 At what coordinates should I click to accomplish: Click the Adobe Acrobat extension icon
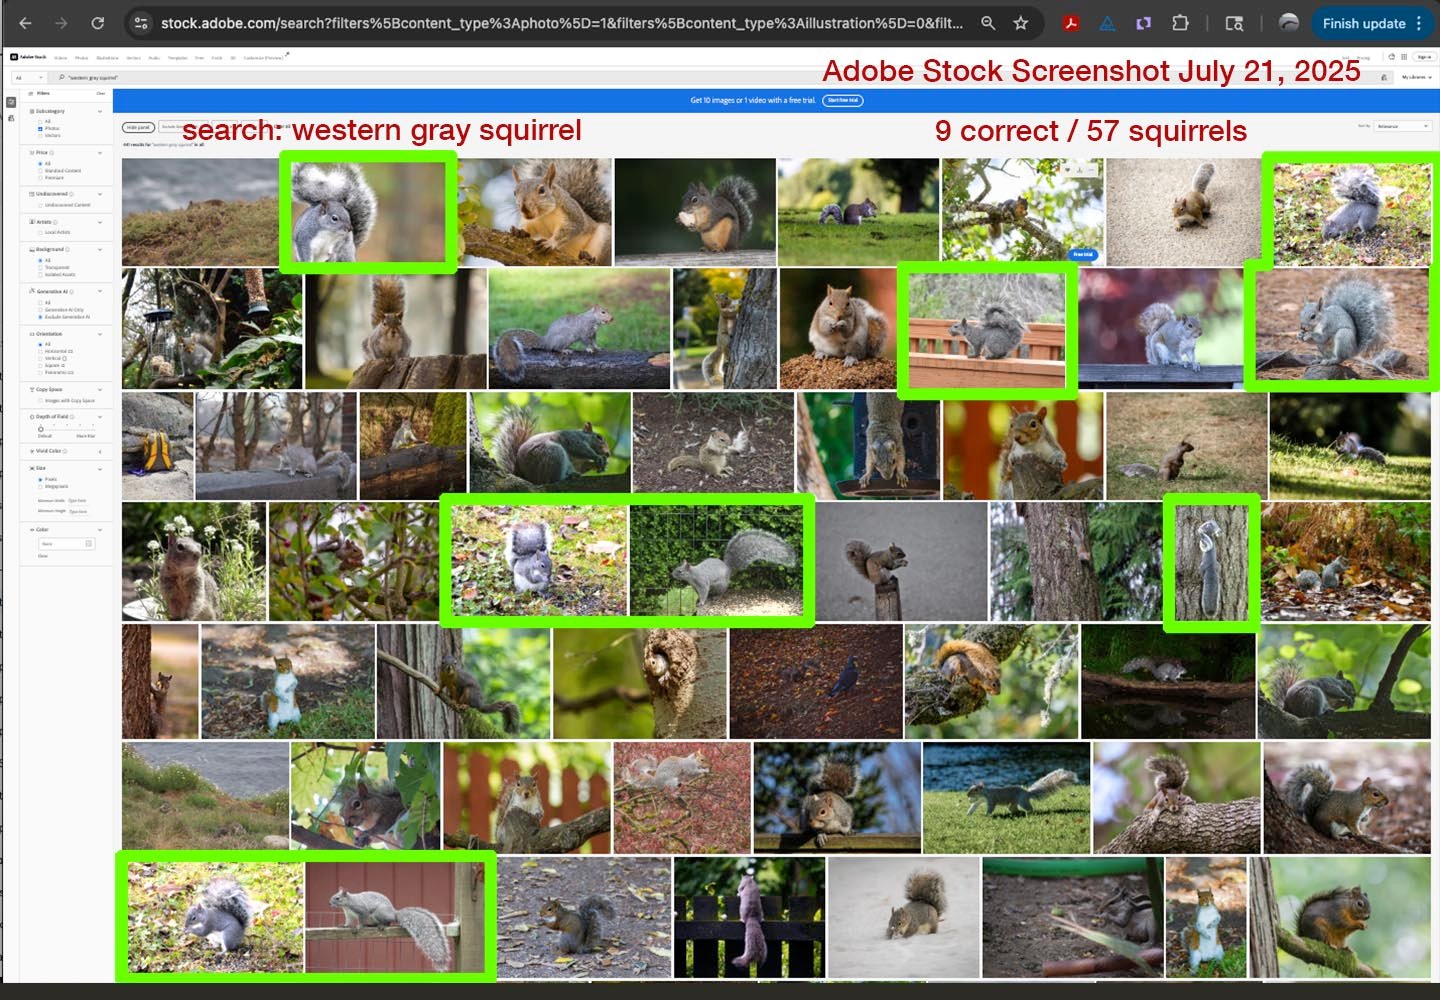1071,23
